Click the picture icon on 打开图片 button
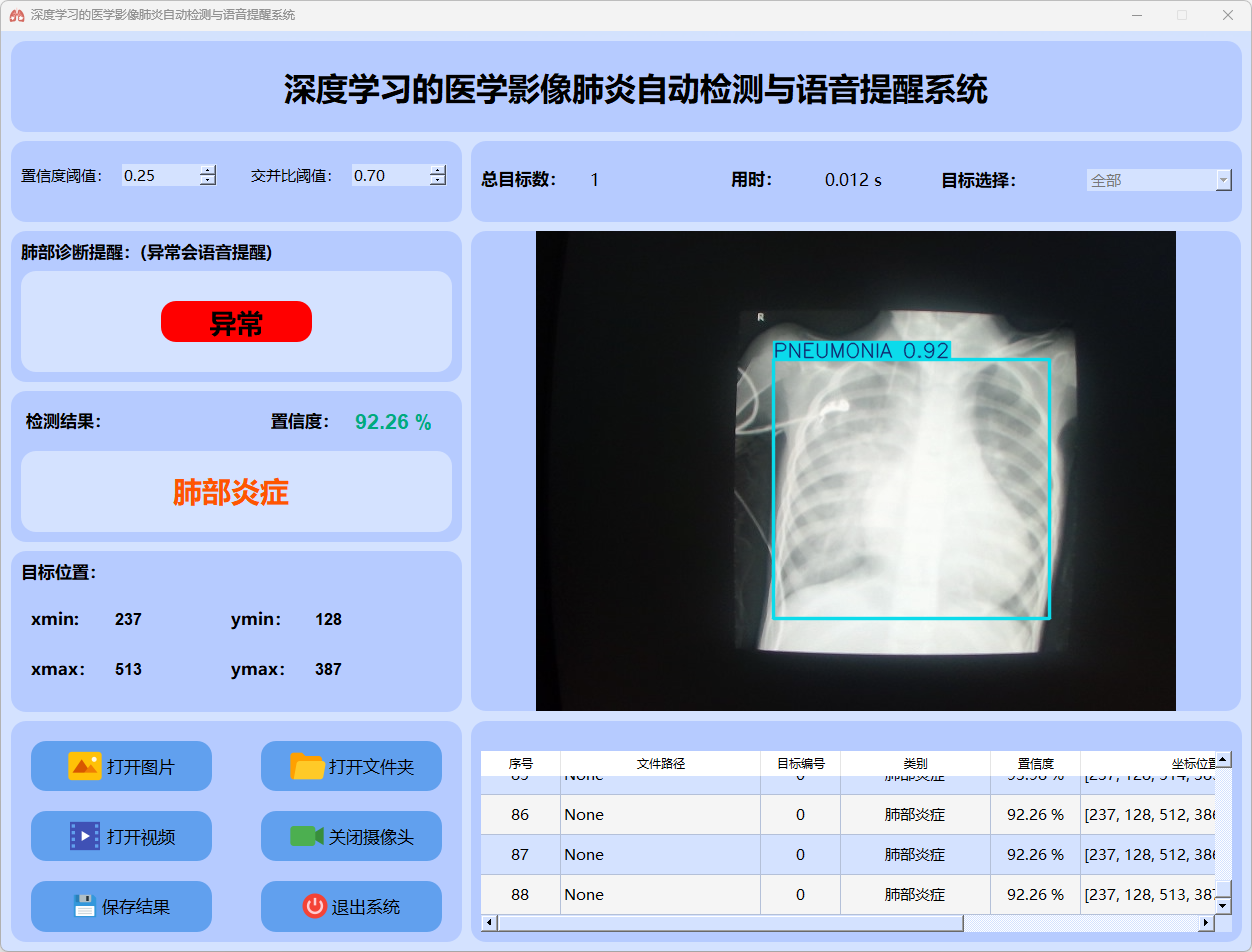The image size is (1252, 952). 84,766
